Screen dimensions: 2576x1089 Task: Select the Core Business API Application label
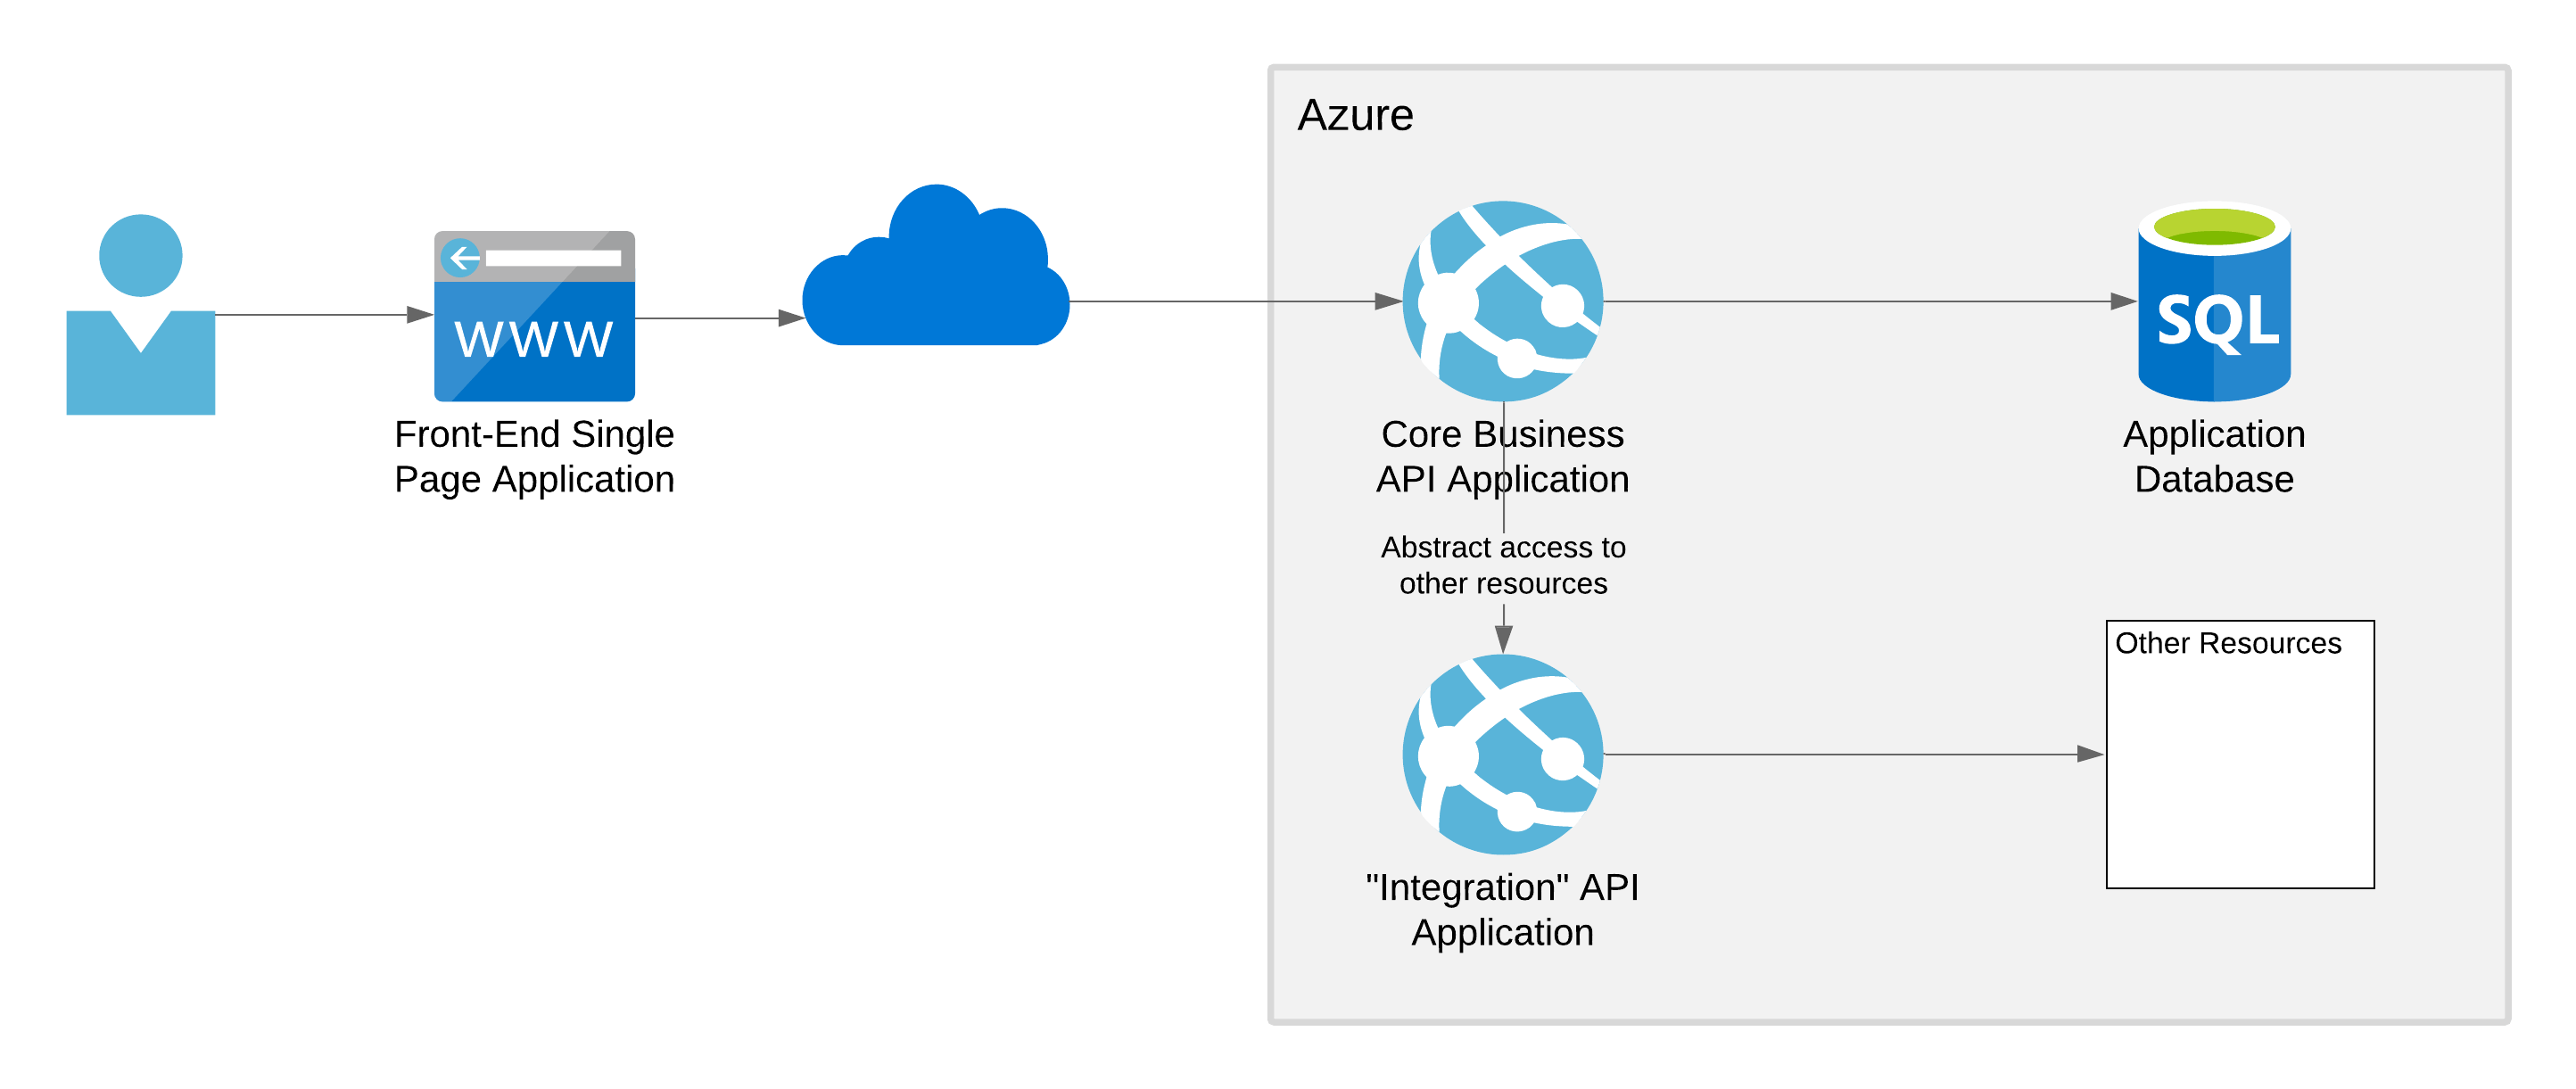(1502, 456)
